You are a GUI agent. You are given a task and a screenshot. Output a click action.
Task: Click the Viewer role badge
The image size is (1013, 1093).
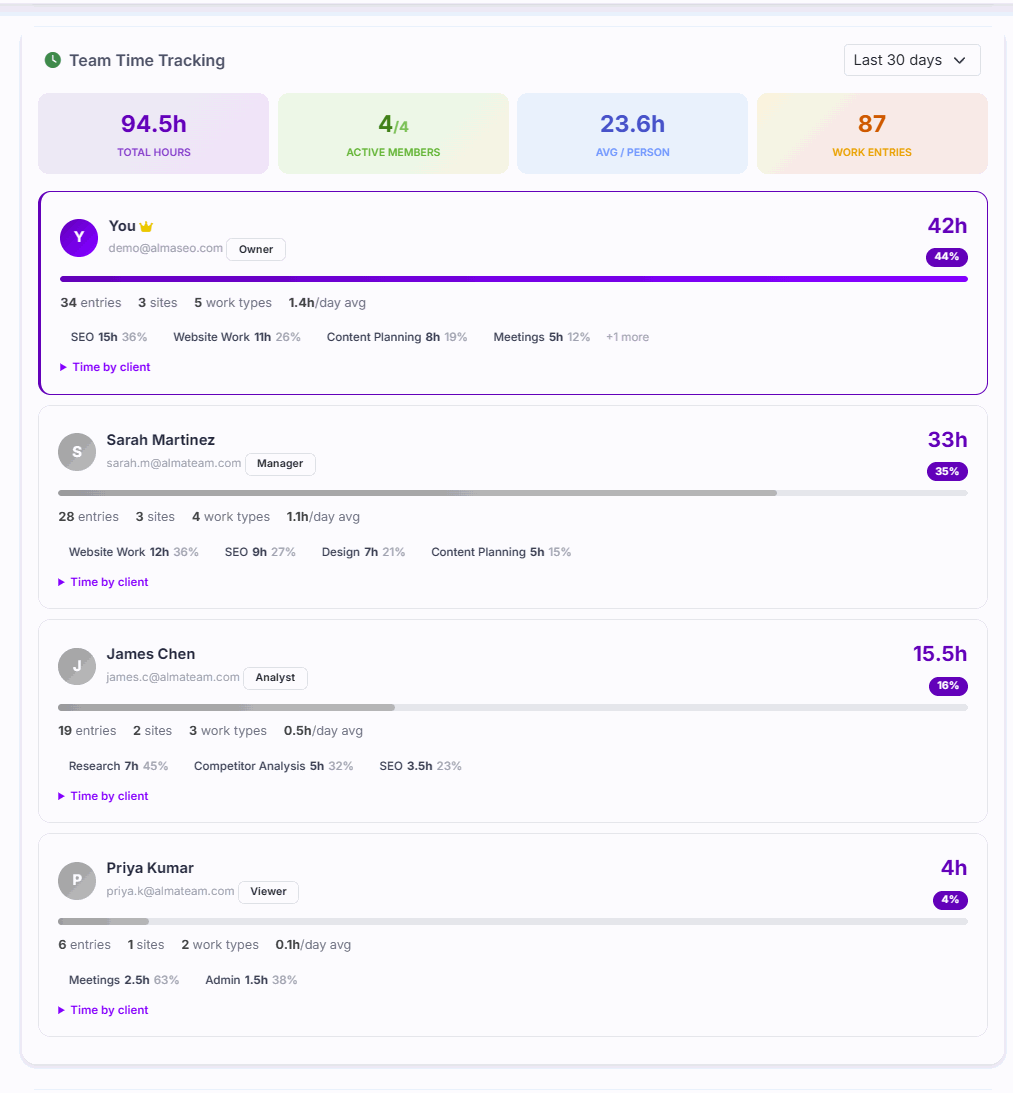coord(268,892)
